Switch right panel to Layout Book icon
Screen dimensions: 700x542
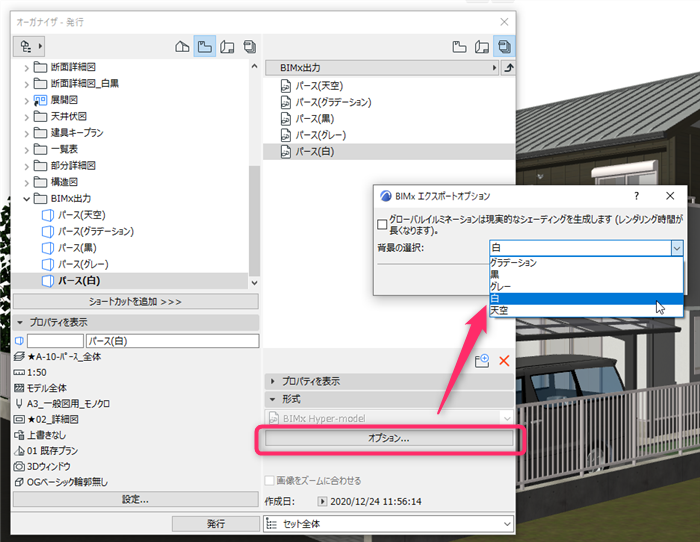482,46
